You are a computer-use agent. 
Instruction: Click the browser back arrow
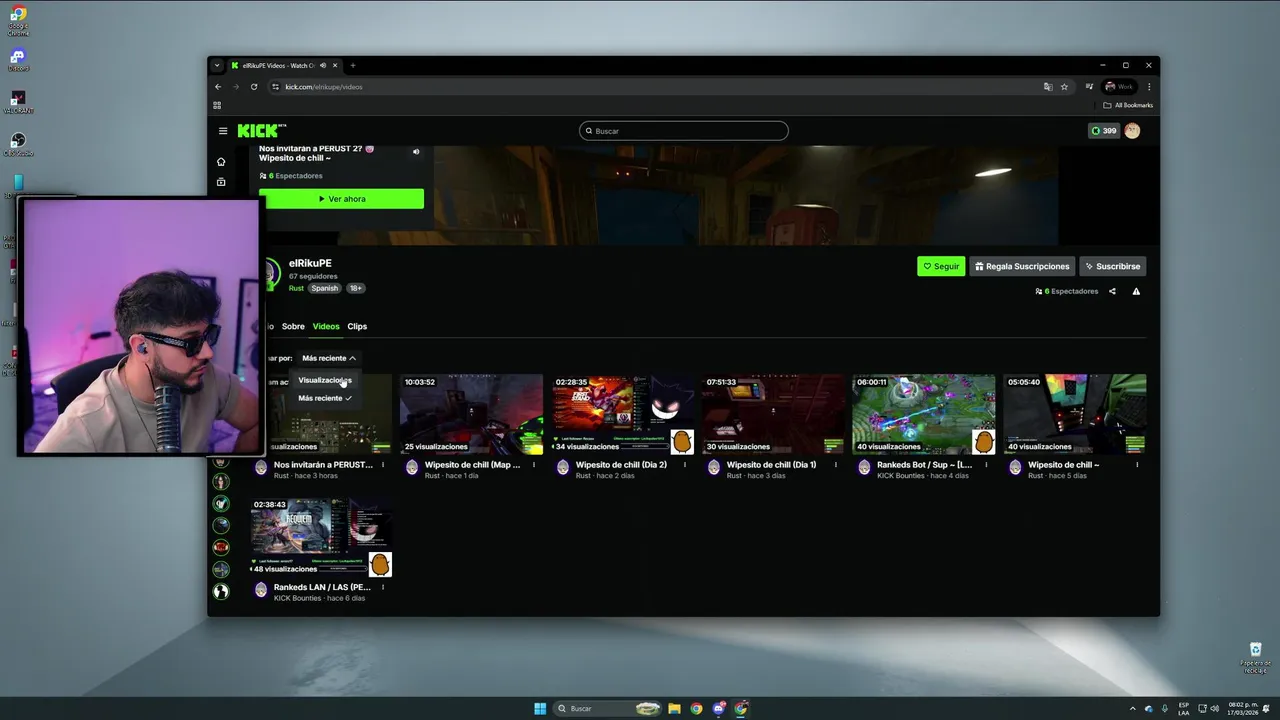[x=218, y=87]
